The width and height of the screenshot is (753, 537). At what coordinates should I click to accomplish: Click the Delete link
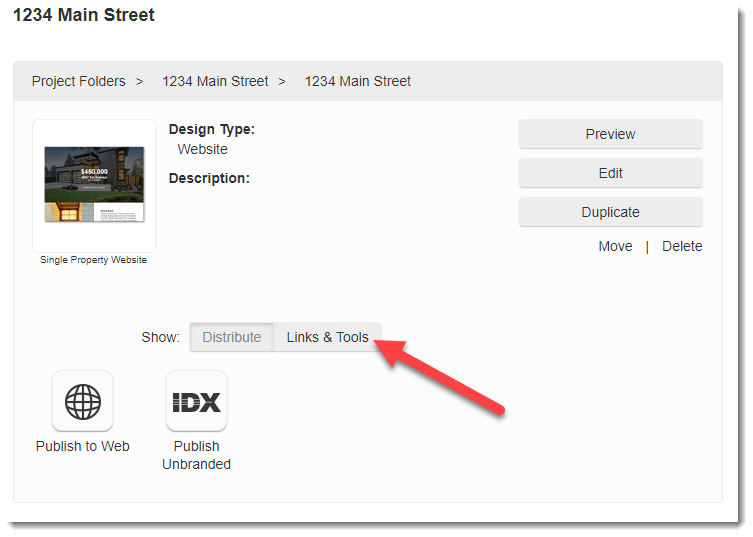tap(682, 246)
